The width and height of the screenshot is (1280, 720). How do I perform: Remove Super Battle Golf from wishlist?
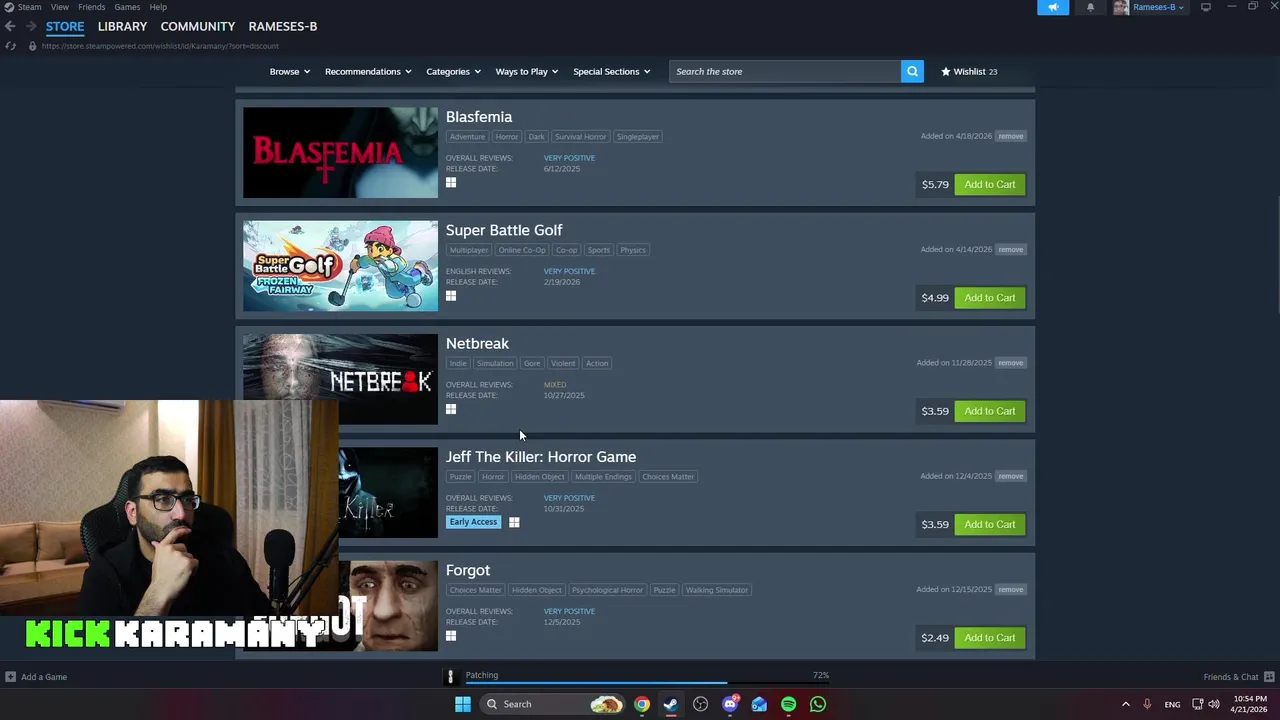[x=1010, y=249]
